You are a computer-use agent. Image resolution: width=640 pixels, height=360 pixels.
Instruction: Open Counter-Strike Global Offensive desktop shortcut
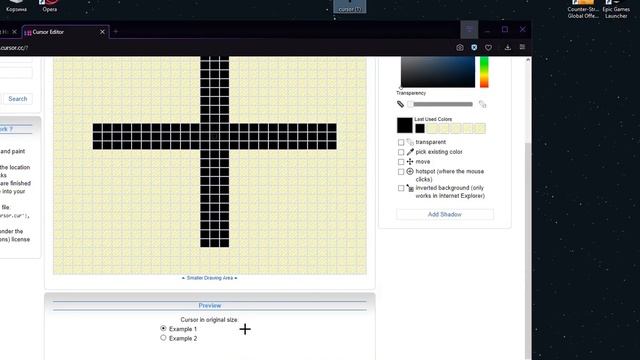click(x=583, y=9)
